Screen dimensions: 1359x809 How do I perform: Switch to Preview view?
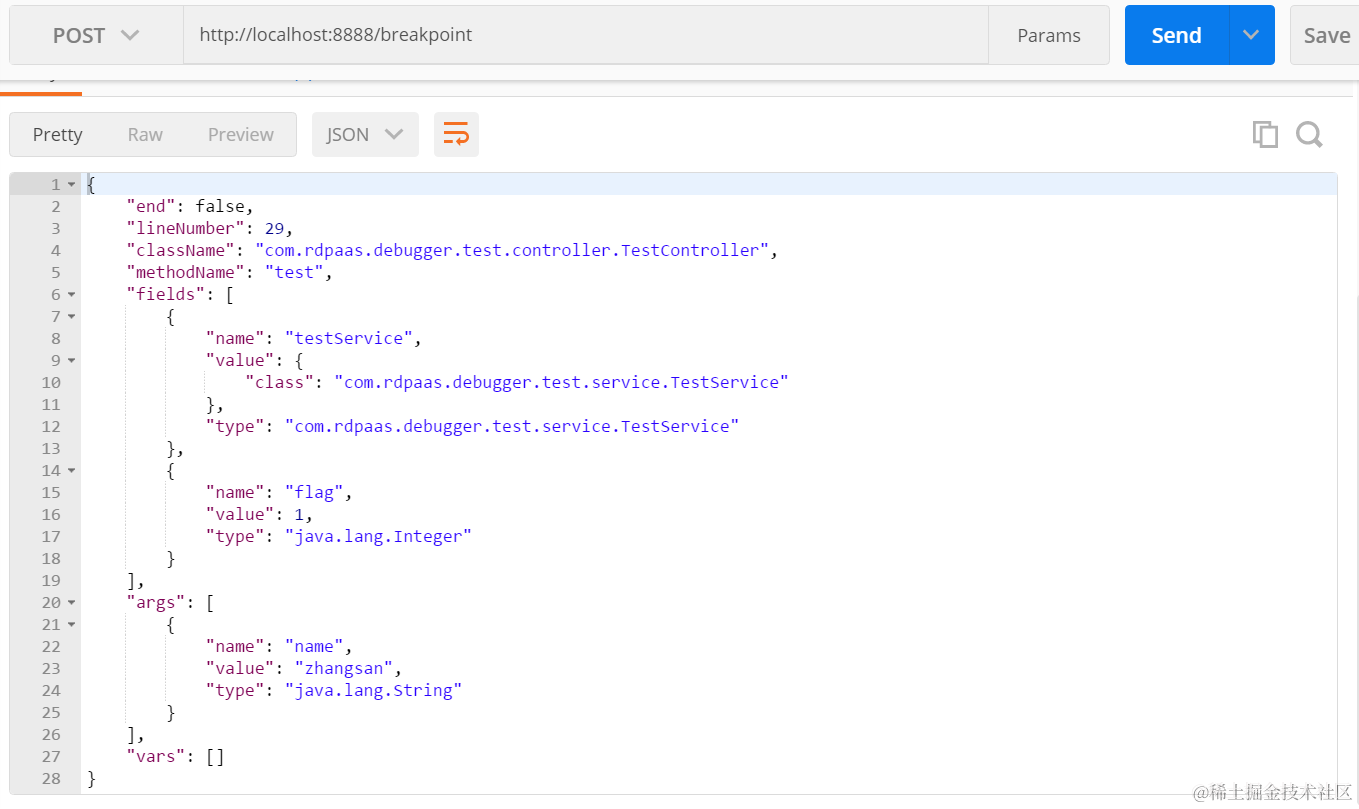click(x=241, y=134)
